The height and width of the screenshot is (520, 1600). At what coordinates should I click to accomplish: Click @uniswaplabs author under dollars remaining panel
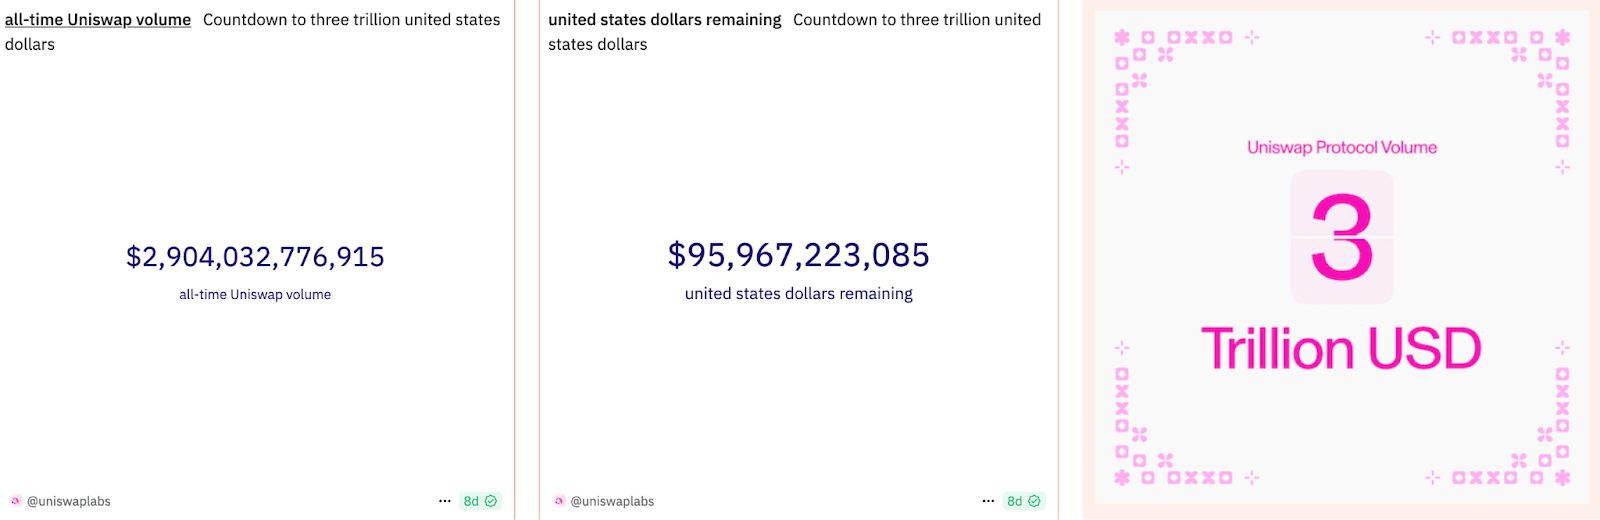pyautogui.click(x=612, y=501)
